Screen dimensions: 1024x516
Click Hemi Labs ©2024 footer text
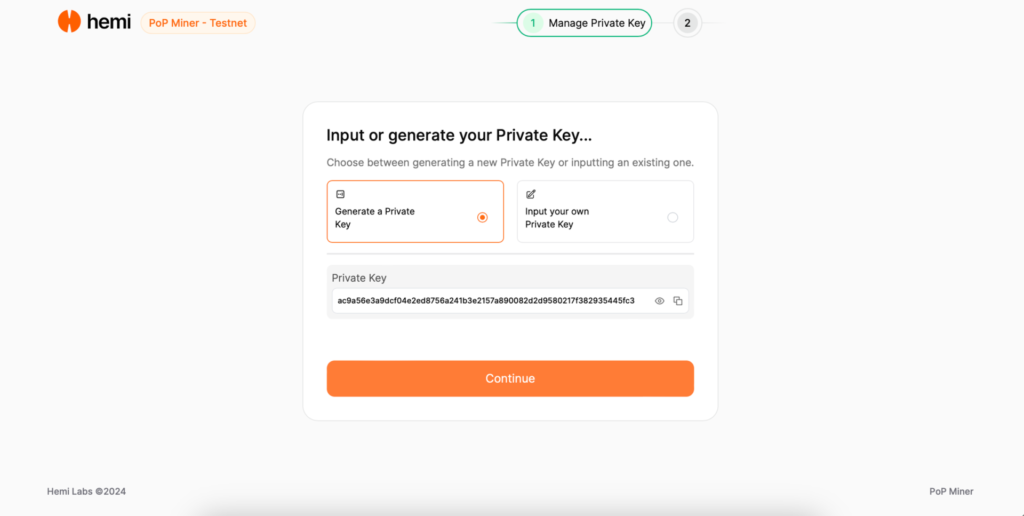tap(86, 491)
